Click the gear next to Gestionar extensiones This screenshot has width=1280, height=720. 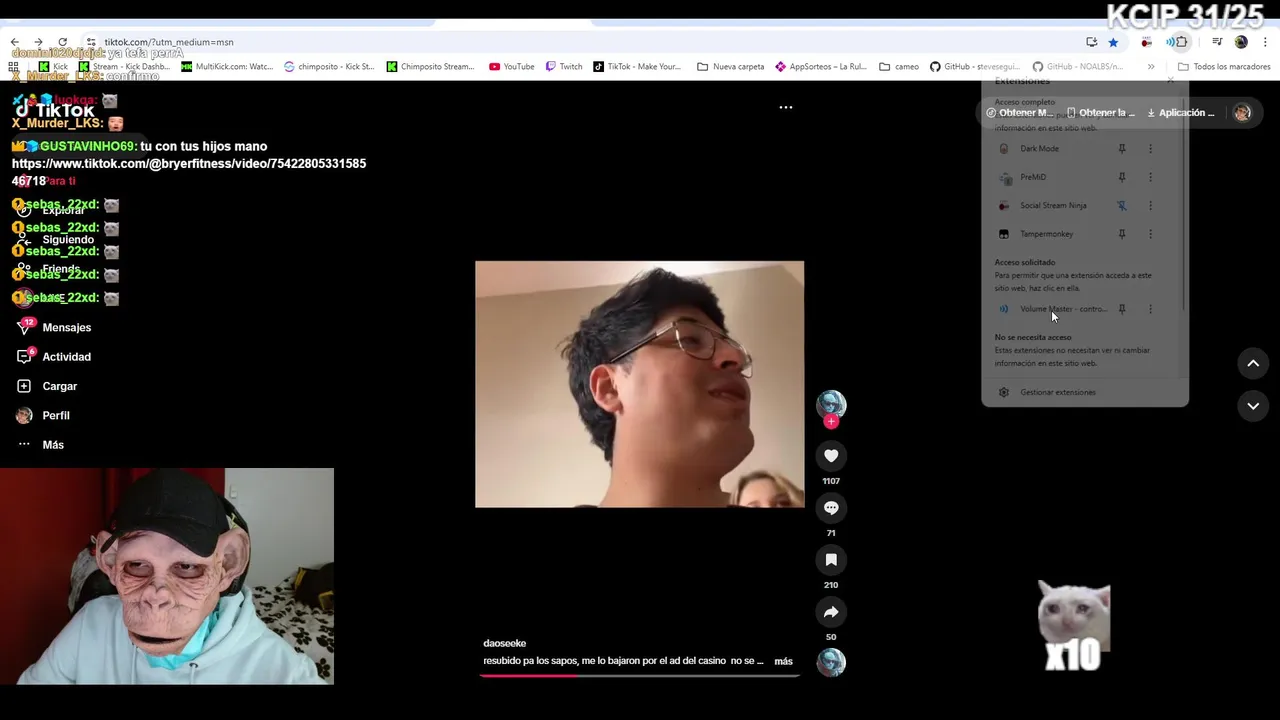tap(1004, 392)
